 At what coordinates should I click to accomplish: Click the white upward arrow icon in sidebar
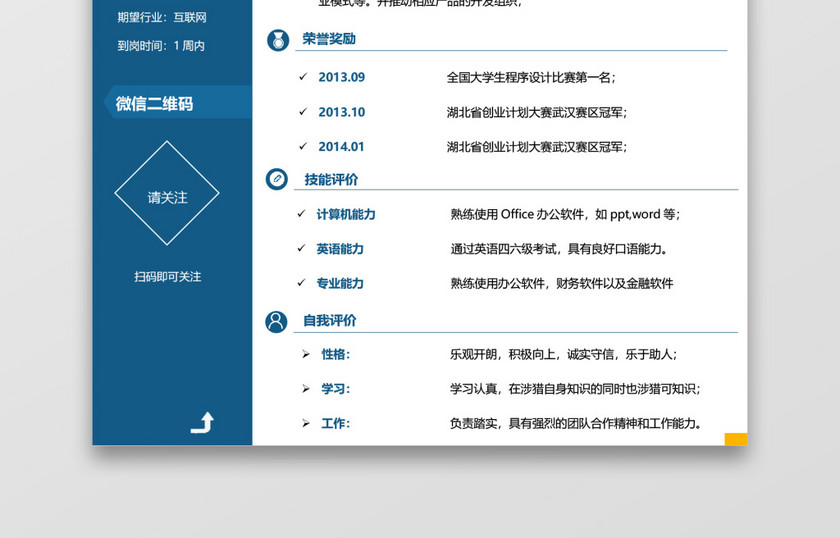(202, 422)
